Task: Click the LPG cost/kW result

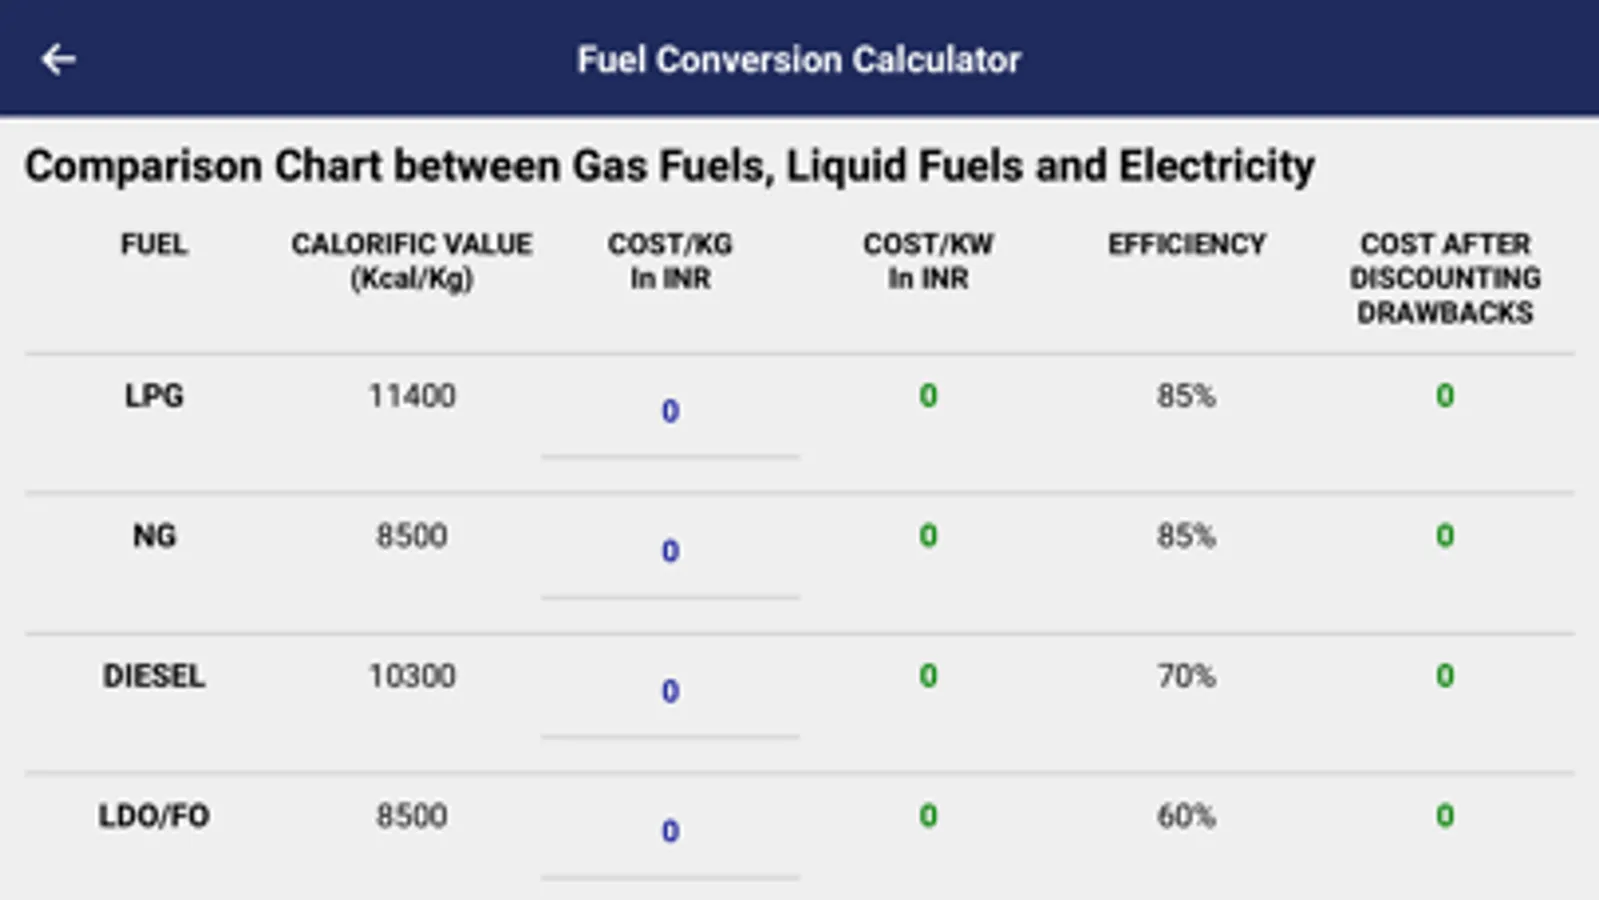Action: click(x=928, y=396)
